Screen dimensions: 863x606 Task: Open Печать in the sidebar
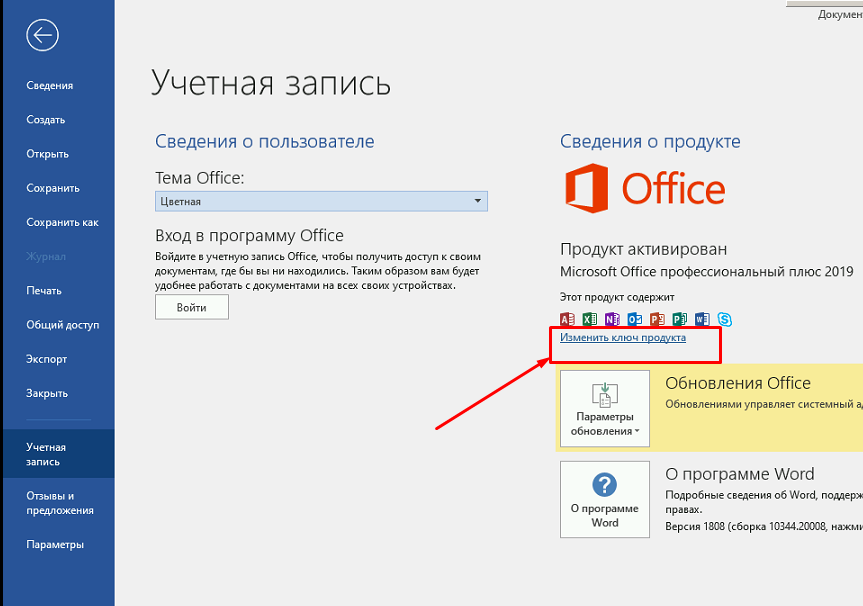[x=44, y=291]
